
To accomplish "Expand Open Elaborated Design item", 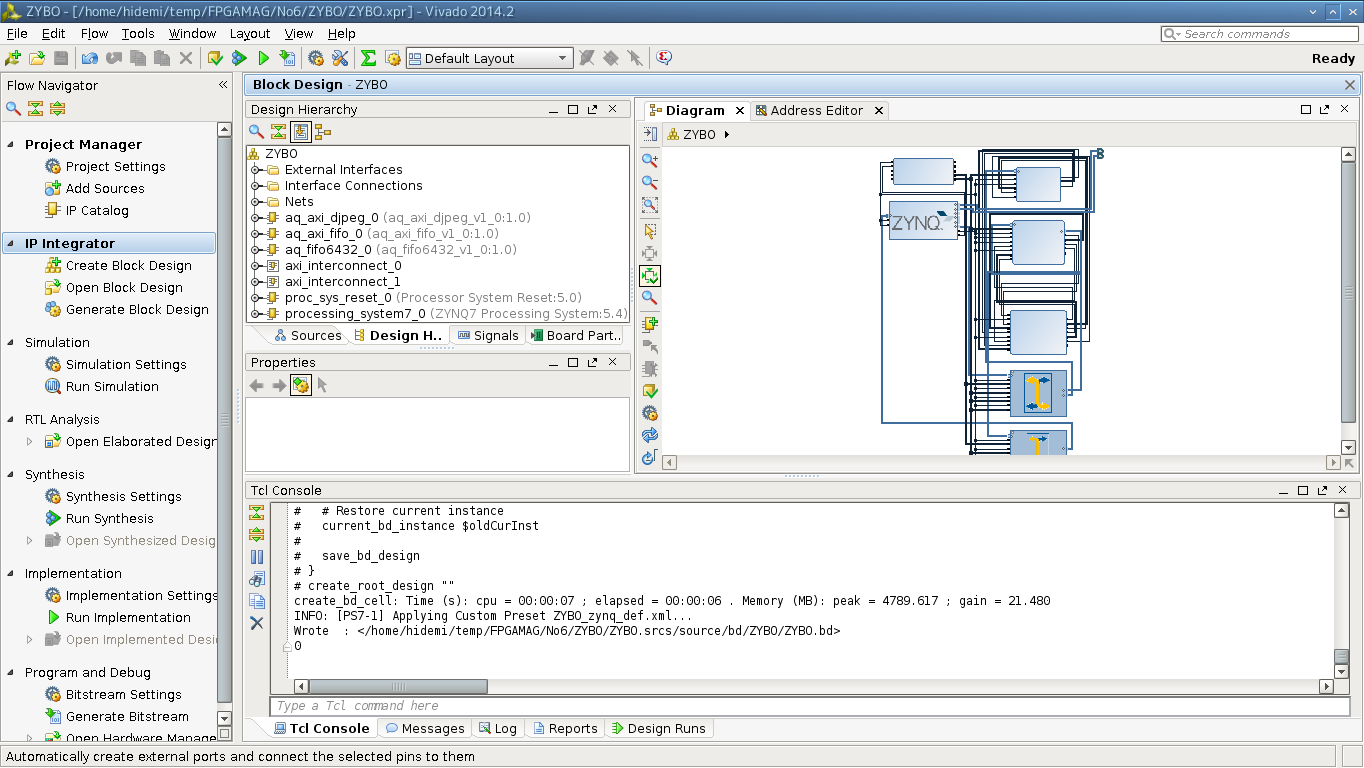I will [29, 441].
